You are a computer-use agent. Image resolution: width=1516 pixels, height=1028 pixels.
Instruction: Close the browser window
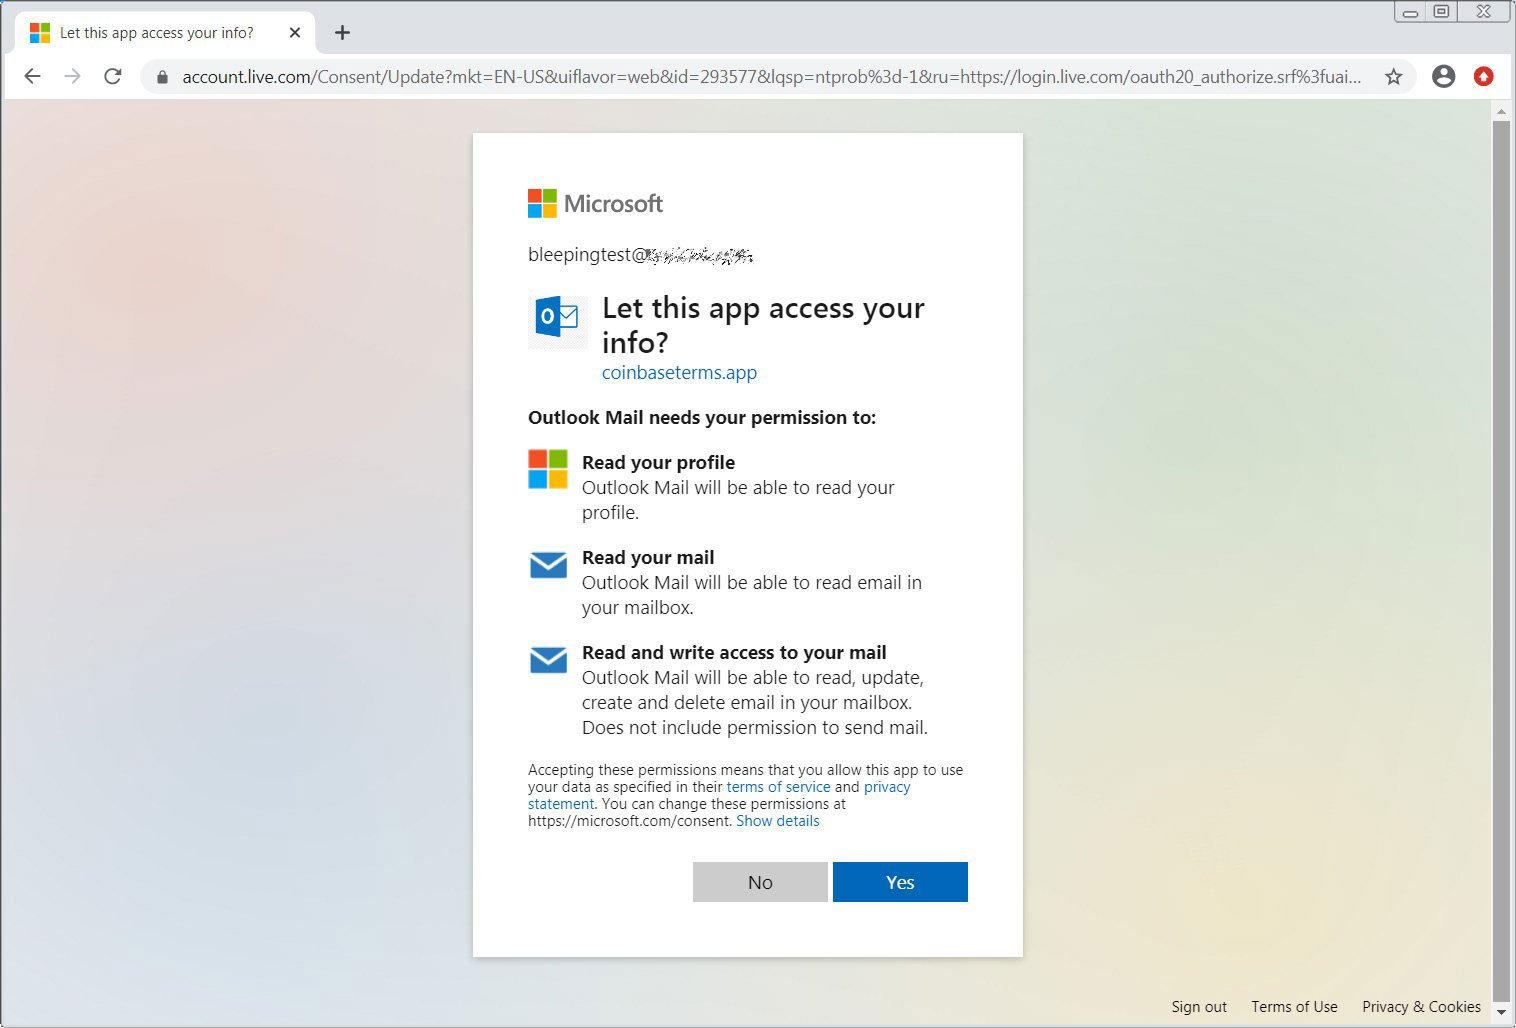pos(1484,12)
